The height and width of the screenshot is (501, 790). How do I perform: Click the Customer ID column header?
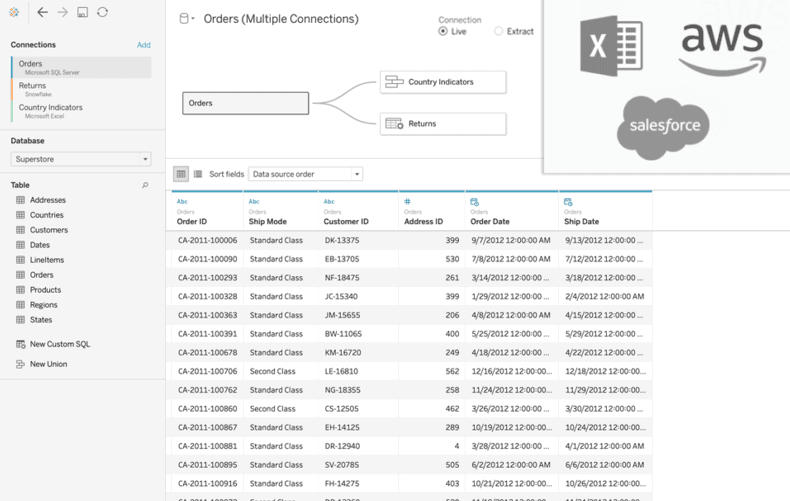click(346, 221)
